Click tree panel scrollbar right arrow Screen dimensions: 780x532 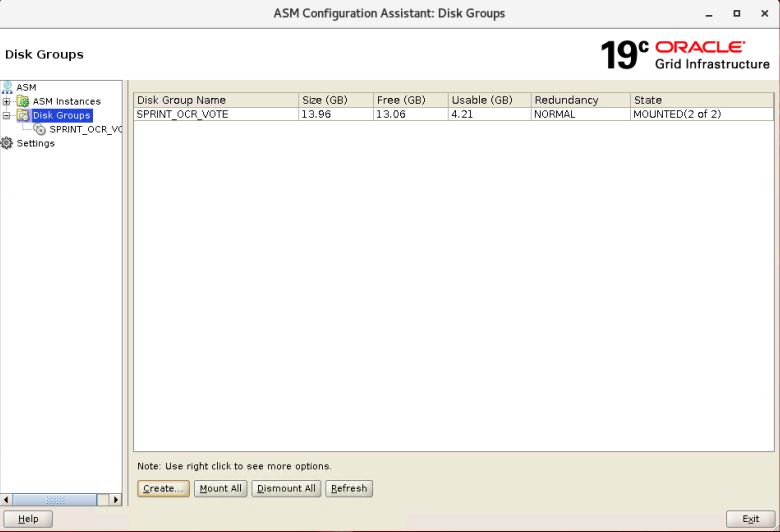click(x=115, y=499)
